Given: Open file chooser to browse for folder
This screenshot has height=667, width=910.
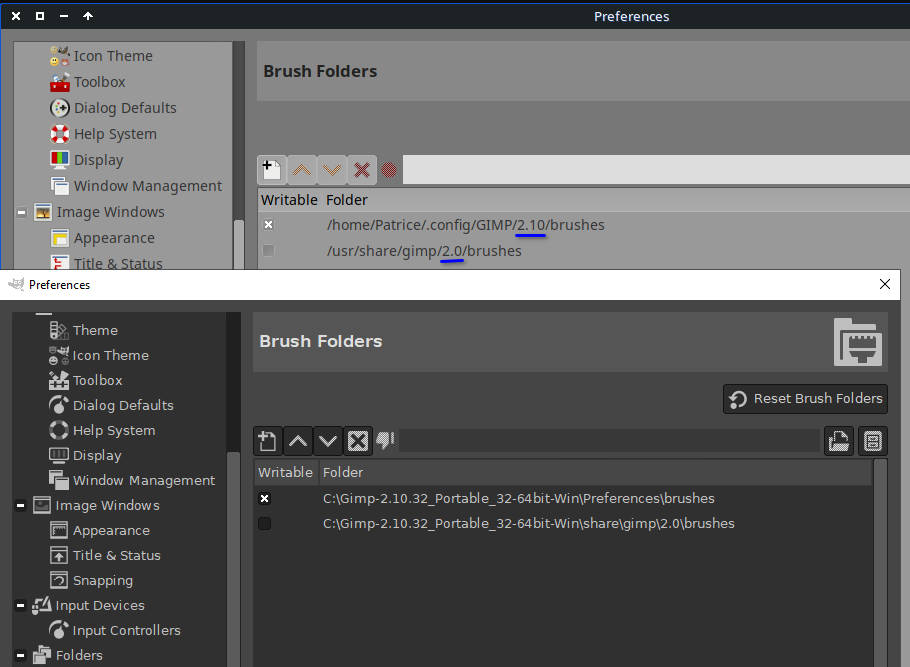Looking at the screenshot, I should [838, 441].
